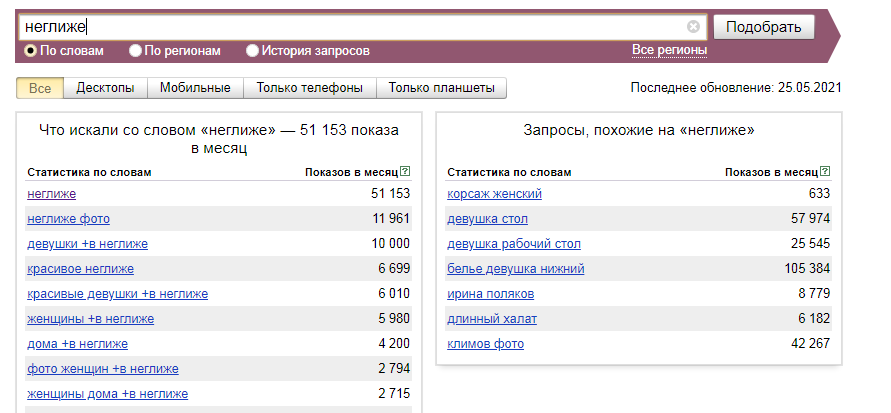Open help icon beside left 'Показов в месяц'

pyautogui.click(x=405, y=172)
